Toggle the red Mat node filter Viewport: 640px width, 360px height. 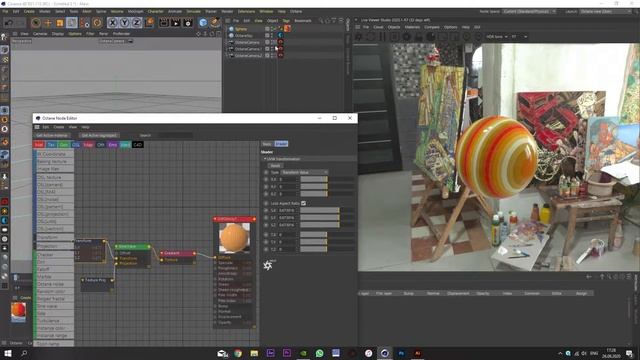point(39,144)
